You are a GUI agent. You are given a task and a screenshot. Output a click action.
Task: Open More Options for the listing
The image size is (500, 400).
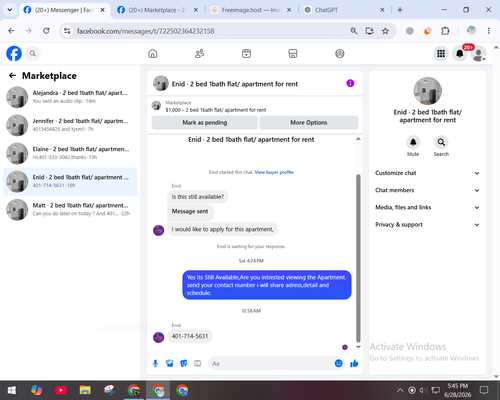coord(309,123)
